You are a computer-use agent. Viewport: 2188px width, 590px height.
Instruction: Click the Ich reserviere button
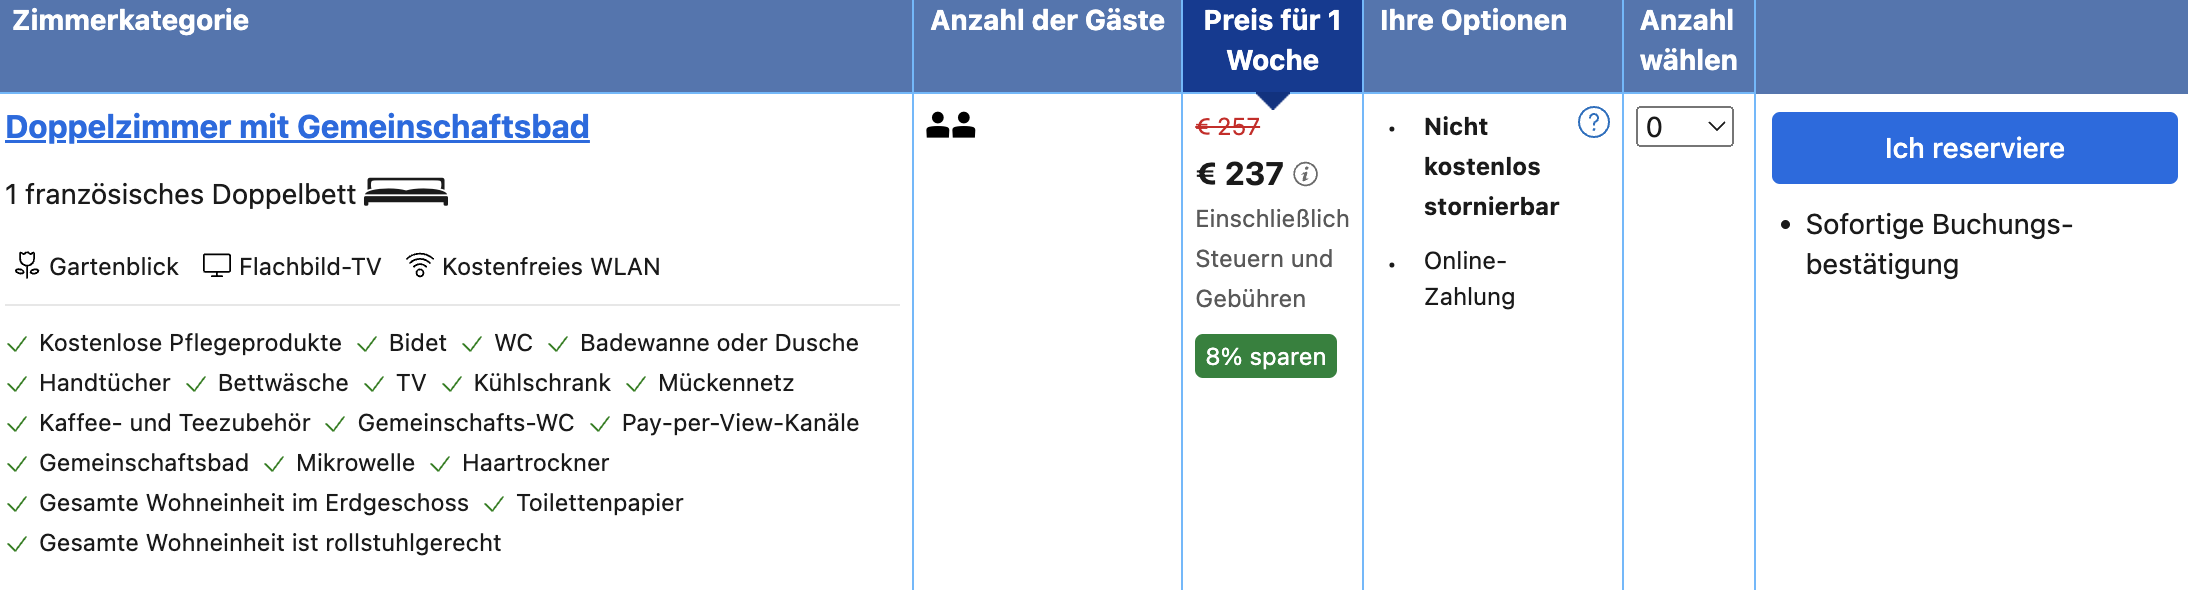click(x=1974, y=148)
